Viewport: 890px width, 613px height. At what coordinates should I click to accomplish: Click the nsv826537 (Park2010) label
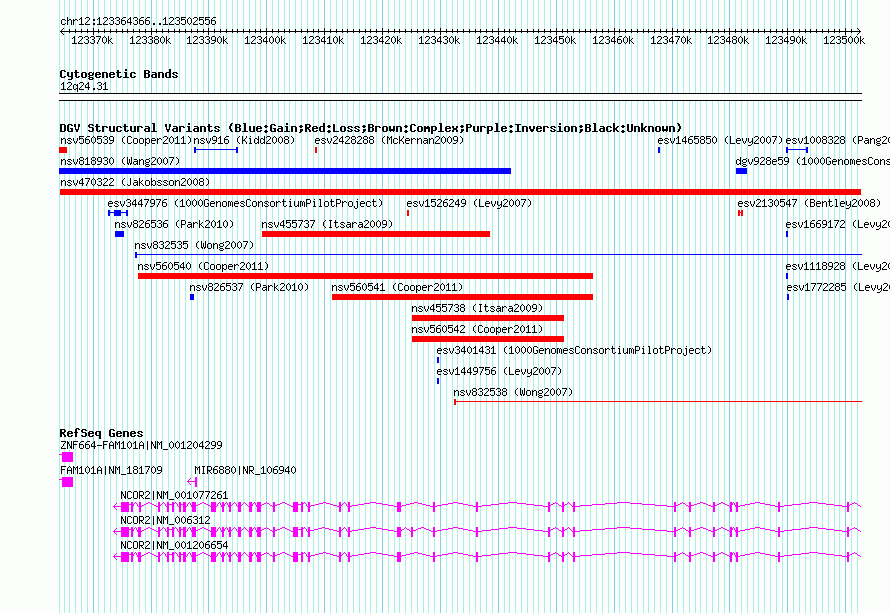pos(249,287)
